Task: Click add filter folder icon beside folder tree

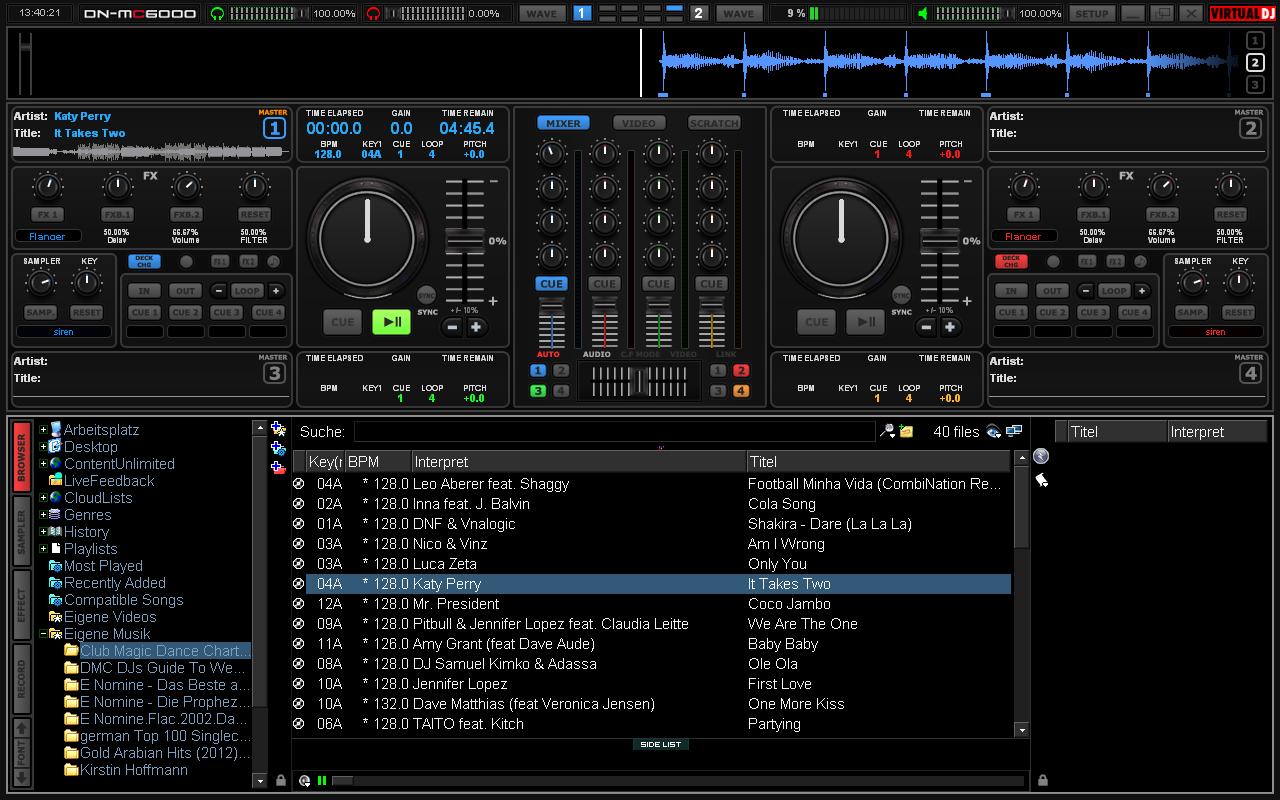Action: [278, 448]
